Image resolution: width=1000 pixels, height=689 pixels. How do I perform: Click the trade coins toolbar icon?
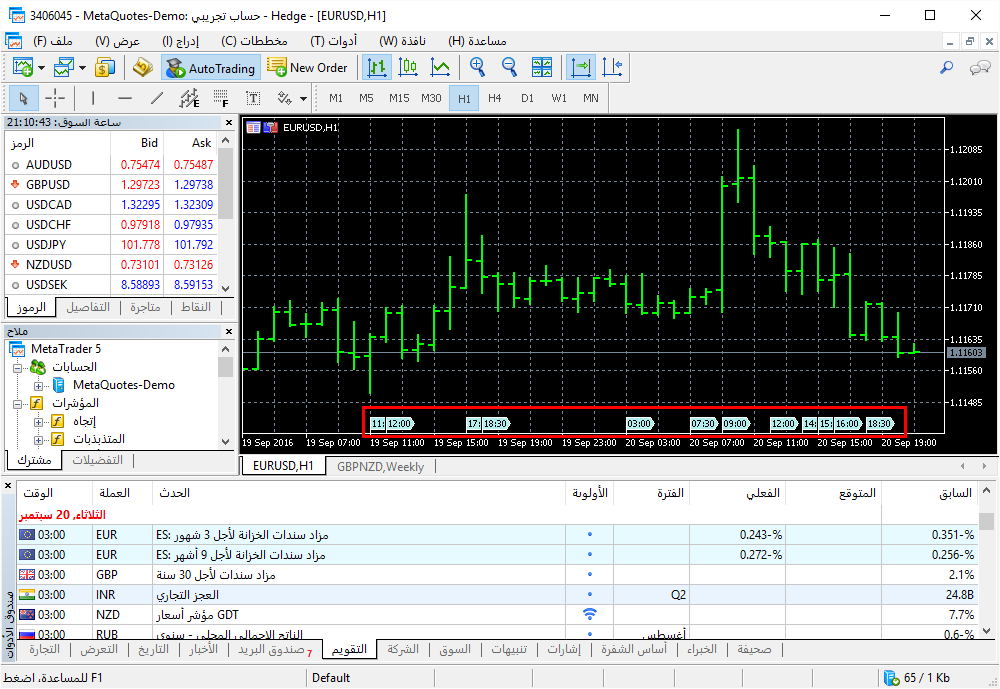105,67
